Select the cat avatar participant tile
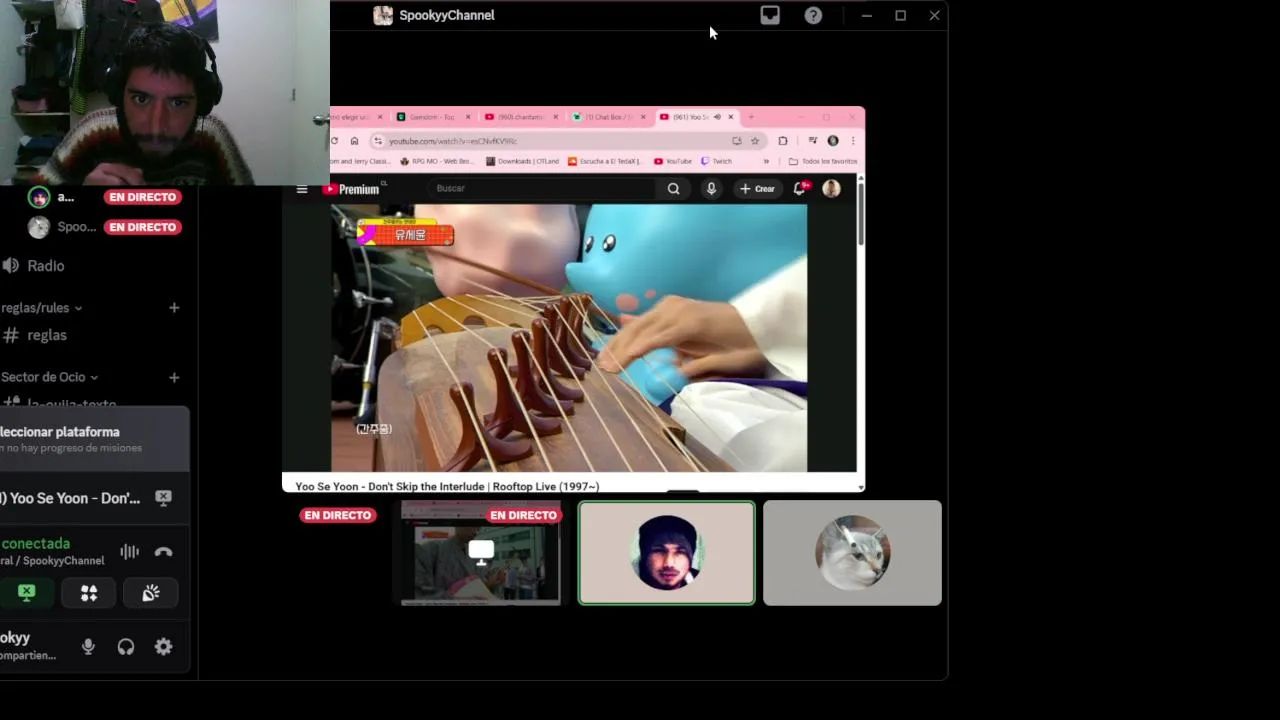The image size is (1280, 720). pos(852,553)
